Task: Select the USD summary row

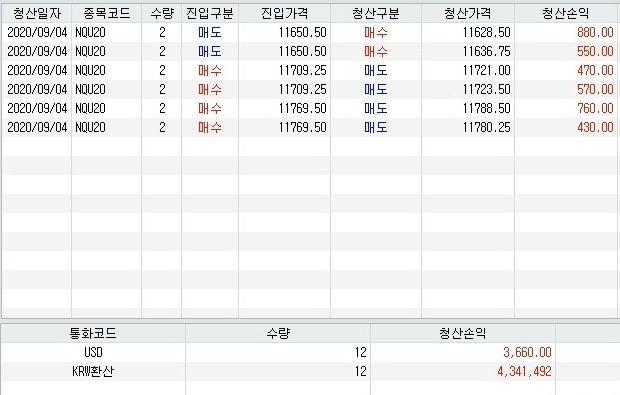Action: (310, 352)
